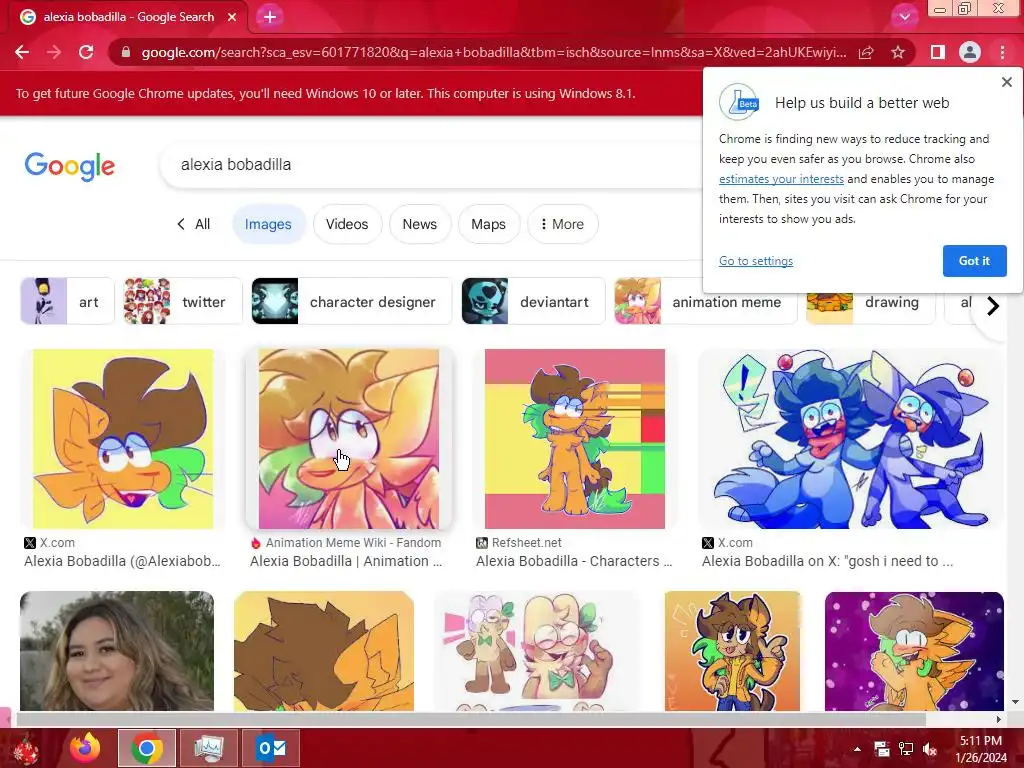Close the alexia bobadilla tab
1024x768 pixels.
pos(232,17)
